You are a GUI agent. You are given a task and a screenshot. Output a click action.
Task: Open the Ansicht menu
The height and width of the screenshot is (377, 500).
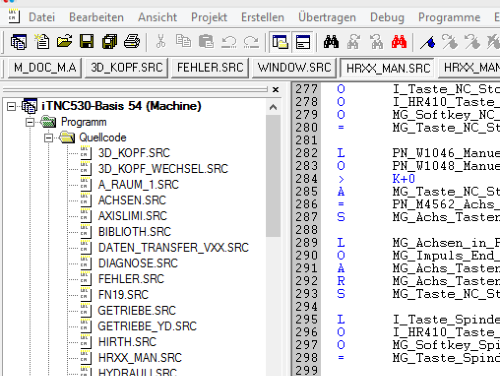pyautogui.click(x=157, y=17)
